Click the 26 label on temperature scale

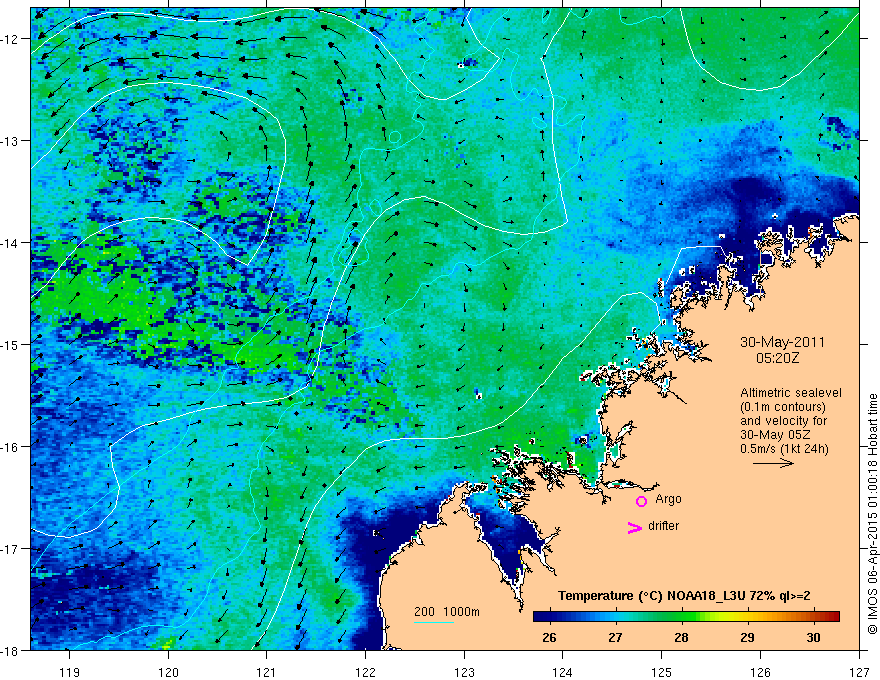pos(549,638)
